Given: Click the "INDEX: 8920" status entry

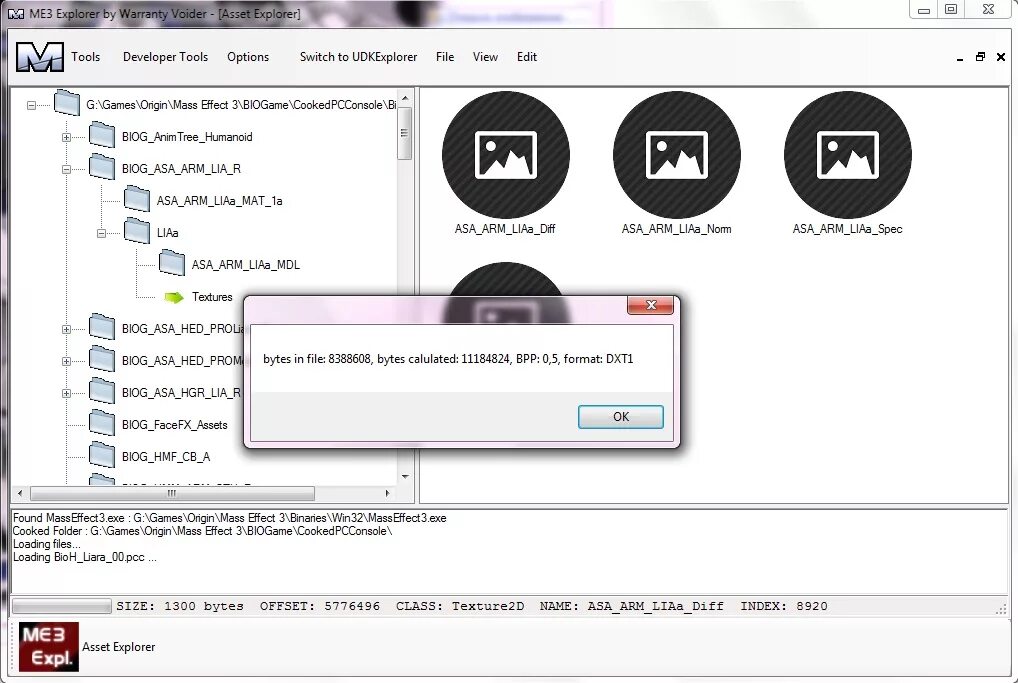Looking at the screenshot, I should tap(784, 606).
